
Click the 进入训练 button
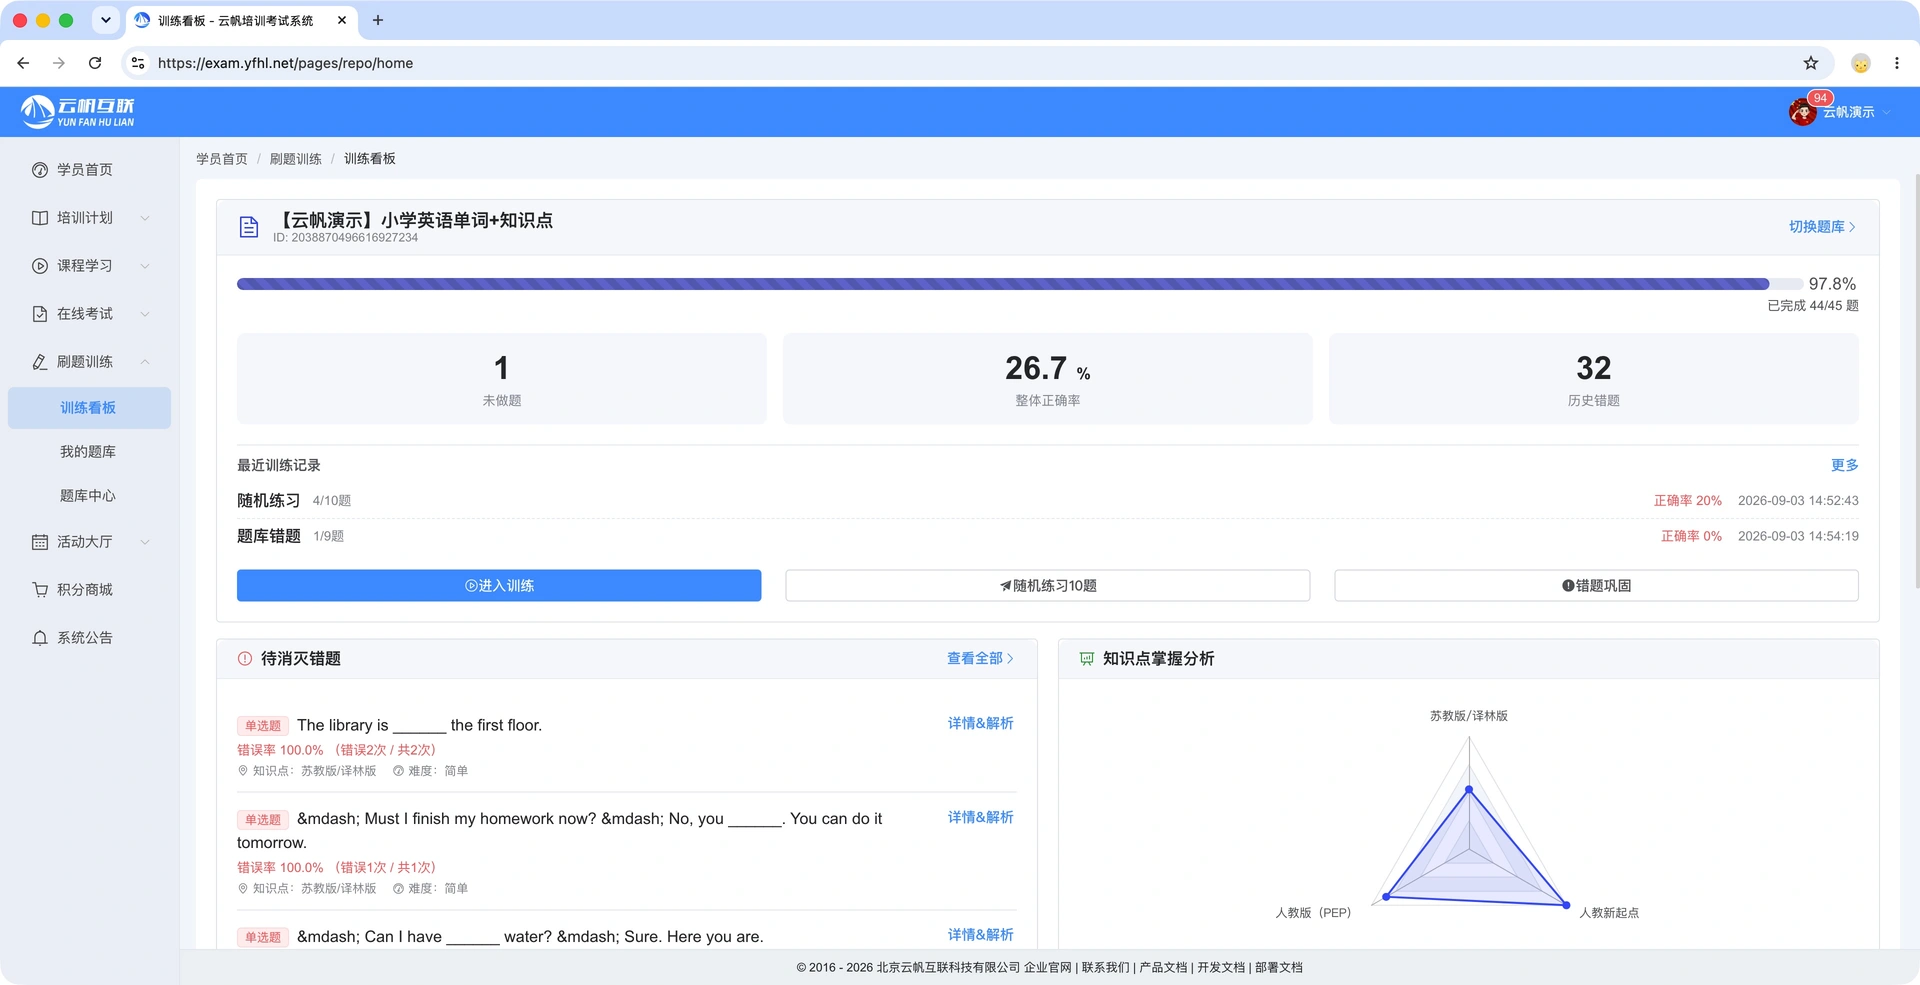pyautogui.click(x=499, y=586)
